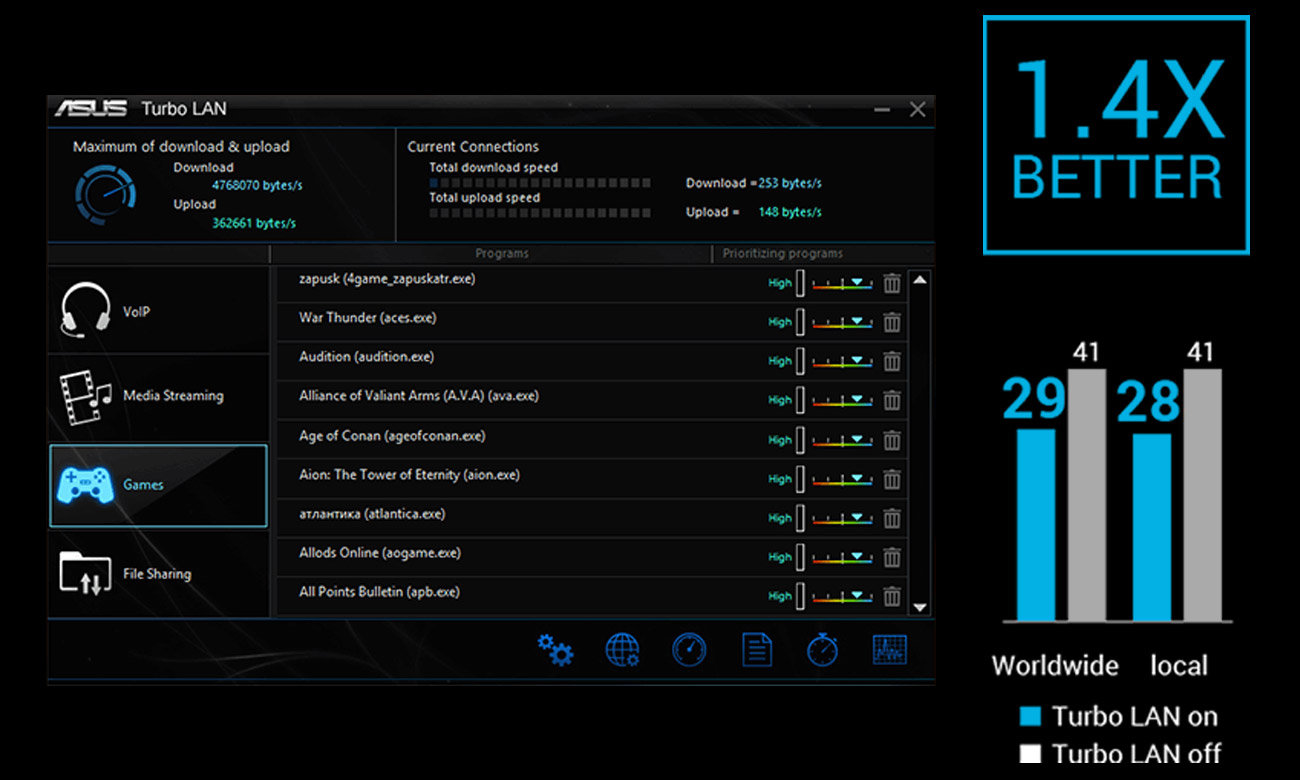Image resolution: width=1300 pixels, height=780 pixels.
Task: Delete Alliance of Valiant Arms with trash icon
Action: (x=892, y=400)
